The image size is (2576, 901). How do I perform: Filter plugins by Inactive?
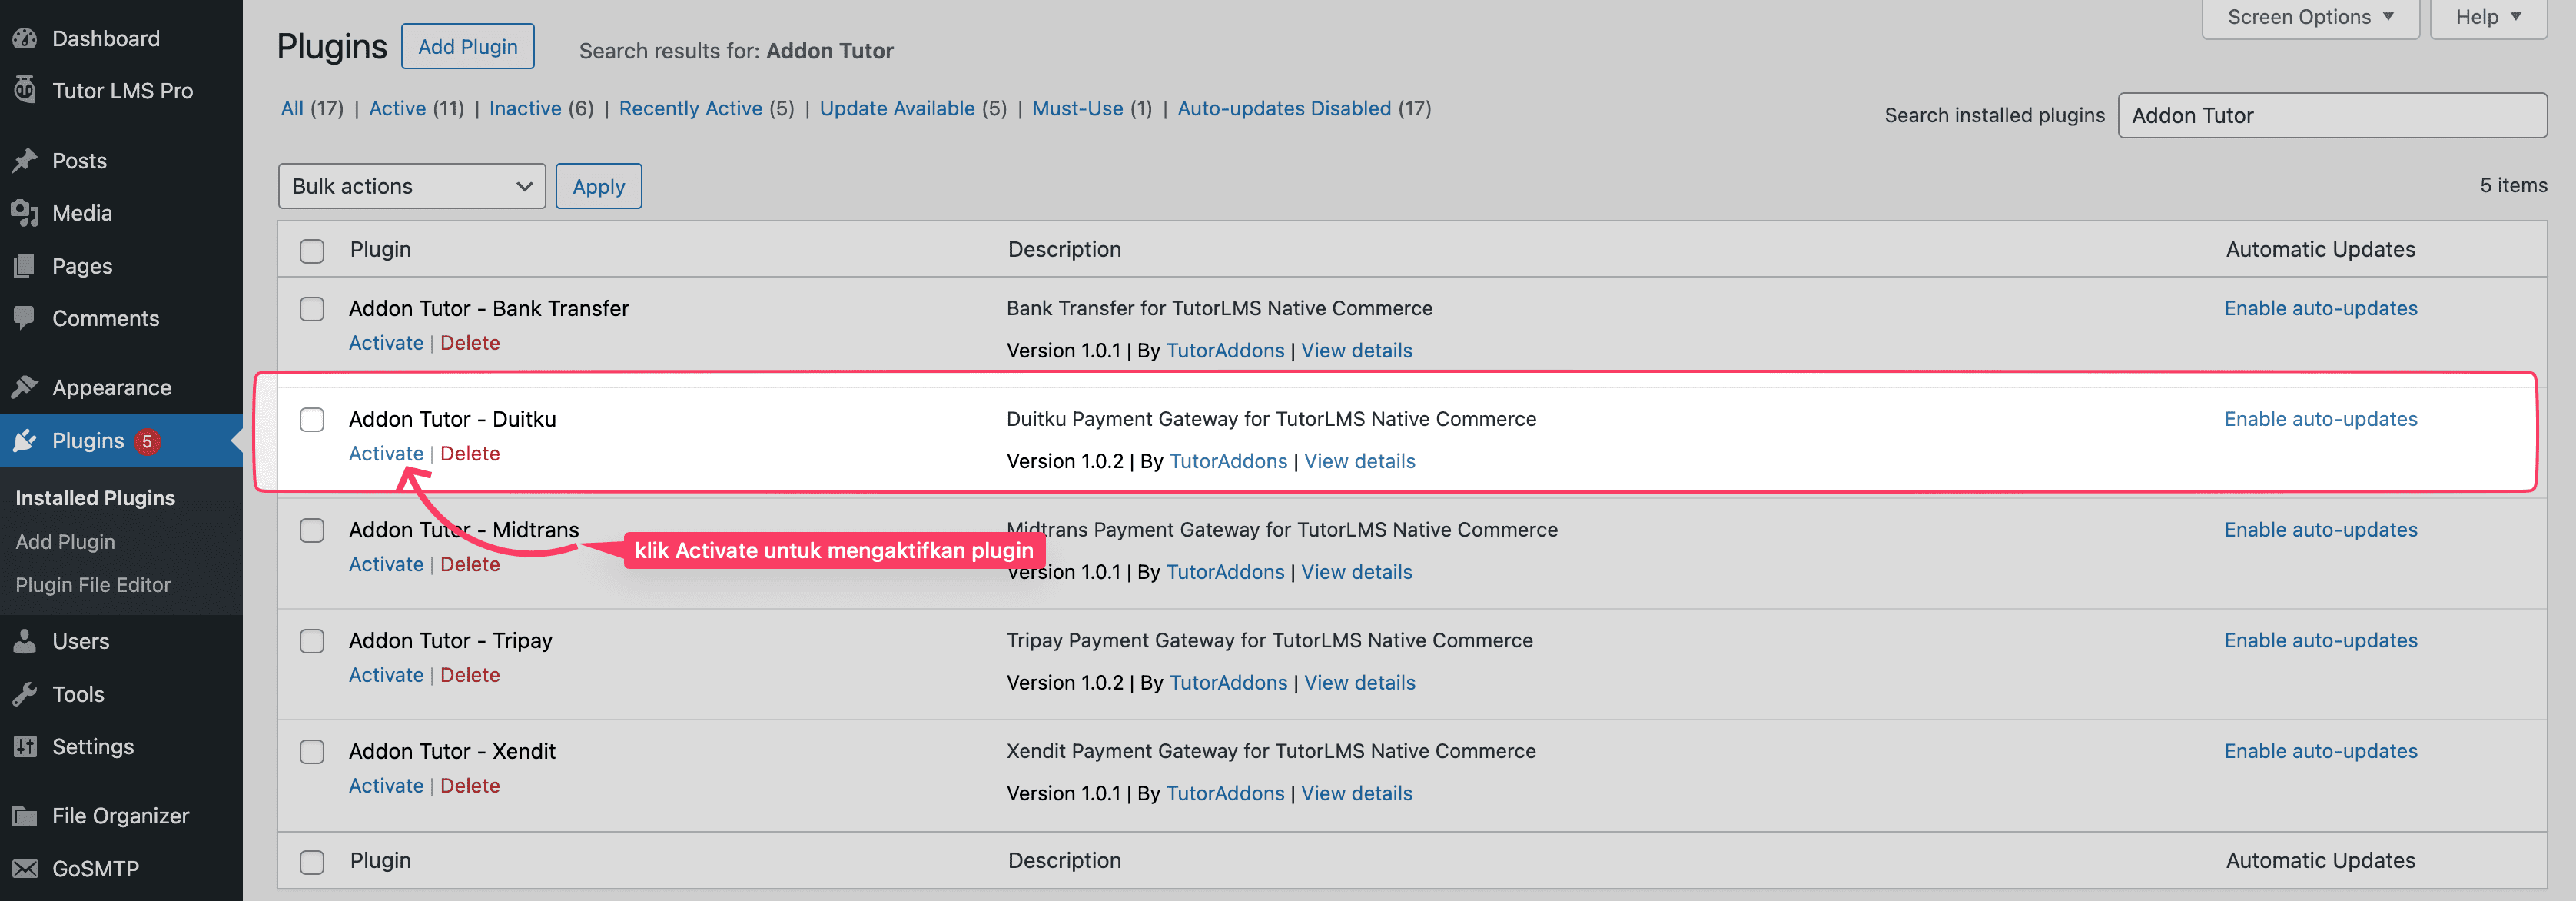pos(524,108)
